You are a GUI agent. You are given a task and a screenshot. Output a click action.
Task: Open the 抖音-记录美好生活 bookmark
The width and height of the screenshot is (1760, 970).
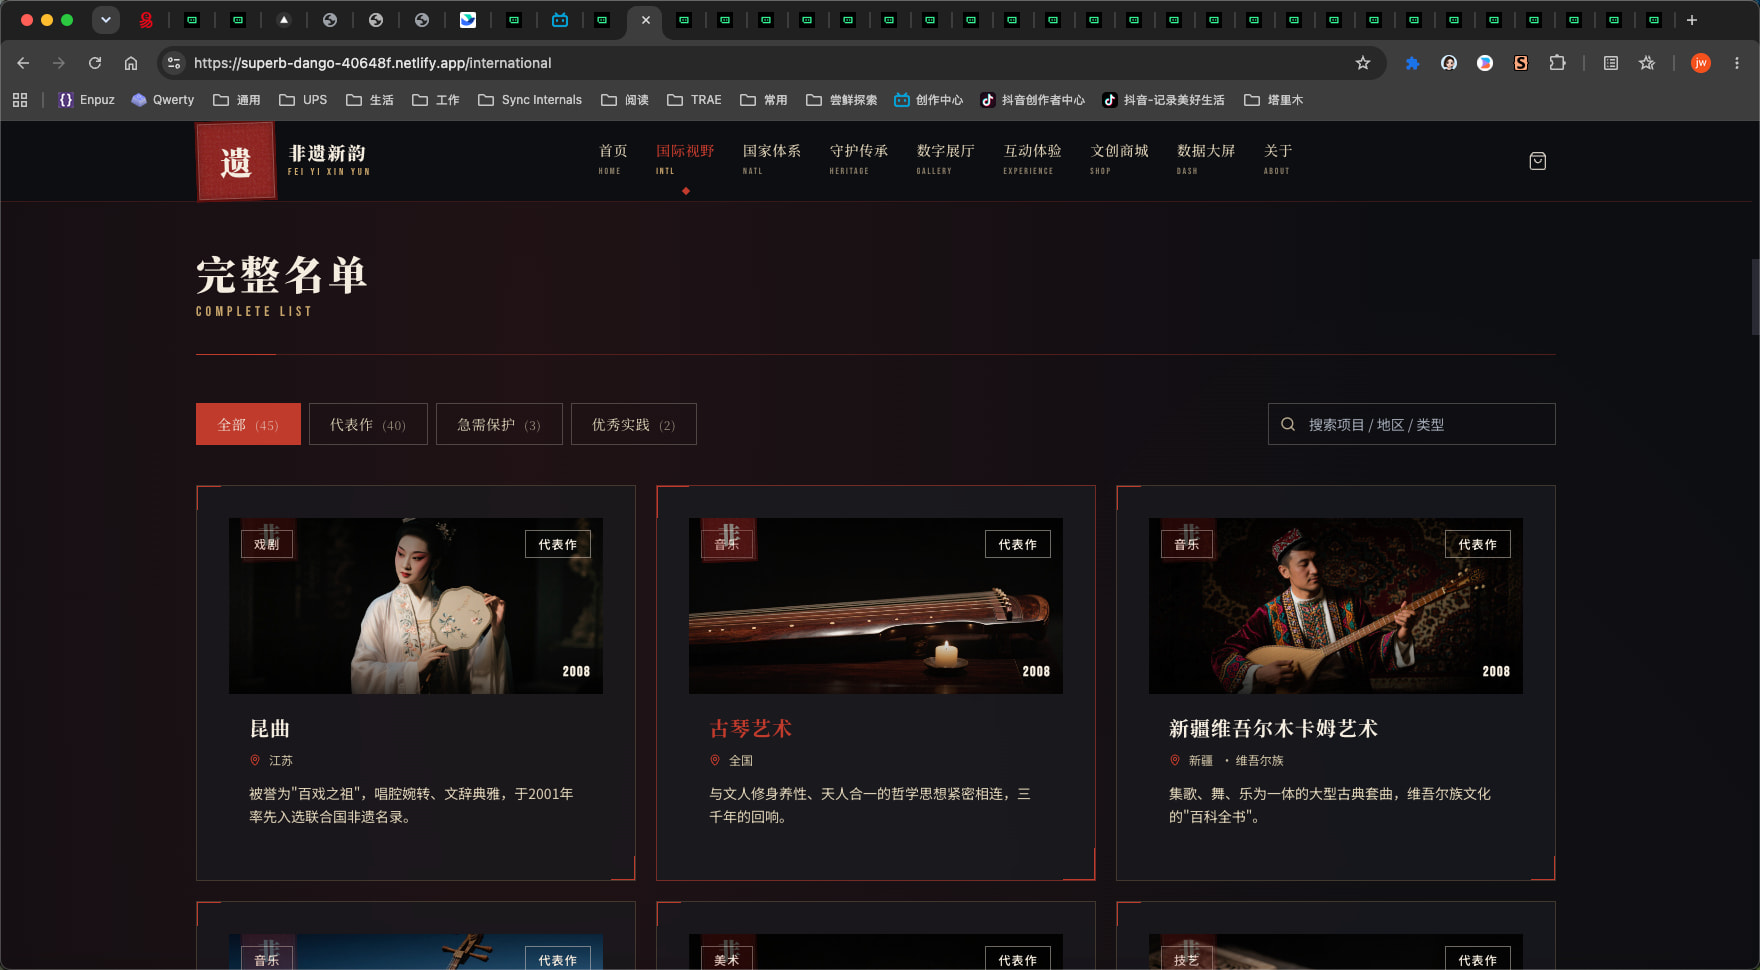point(1163,100)
